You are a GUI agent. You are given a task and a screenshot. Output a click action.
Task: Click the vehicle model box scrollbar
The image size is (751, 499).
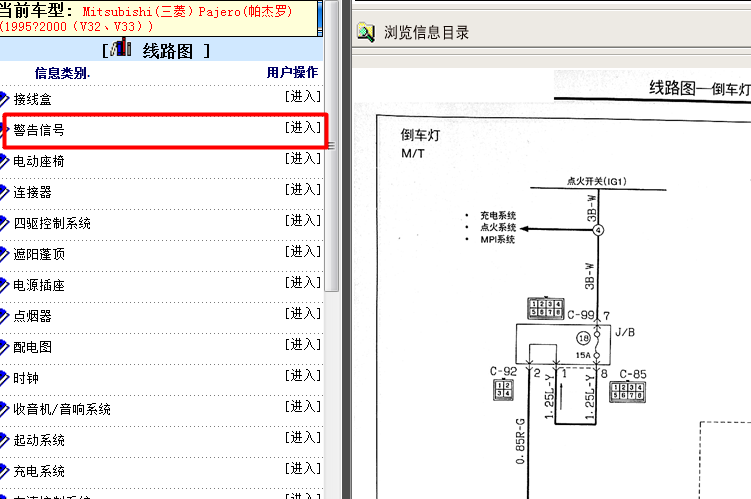(x=320, y=18)
